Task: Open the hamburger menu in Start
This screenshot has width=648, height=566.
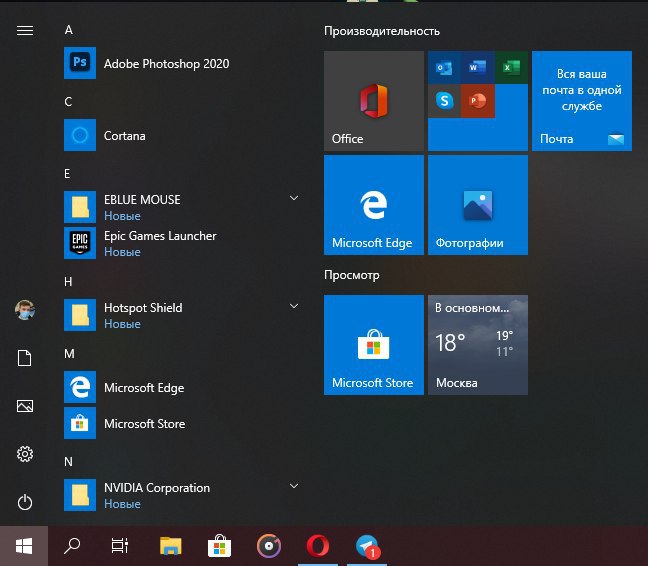Action: tap(25, 31)
